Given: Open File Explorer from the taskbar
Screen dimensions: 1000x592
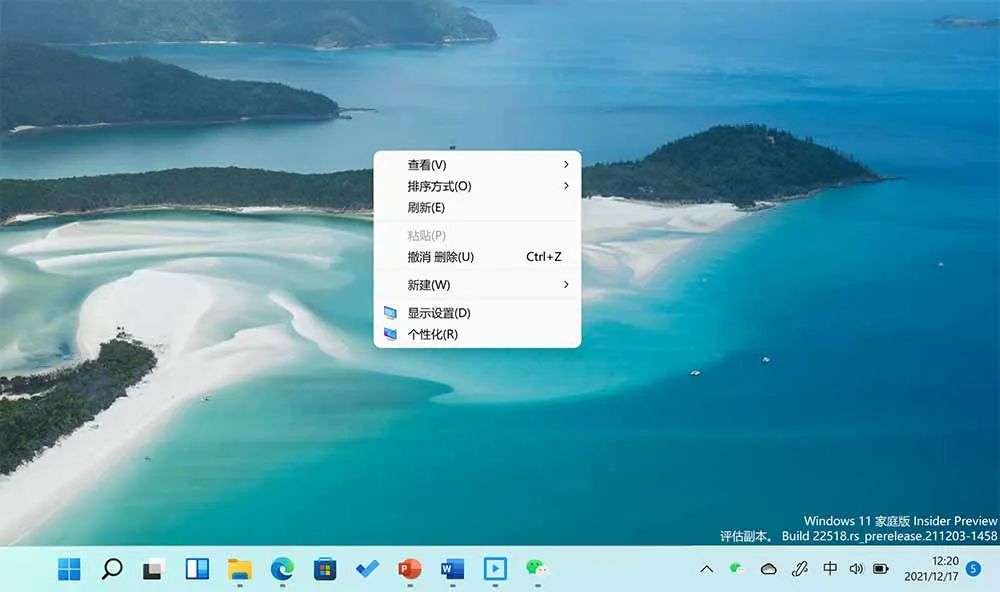Looking at the screenshot, I should (x=240, y=568).
